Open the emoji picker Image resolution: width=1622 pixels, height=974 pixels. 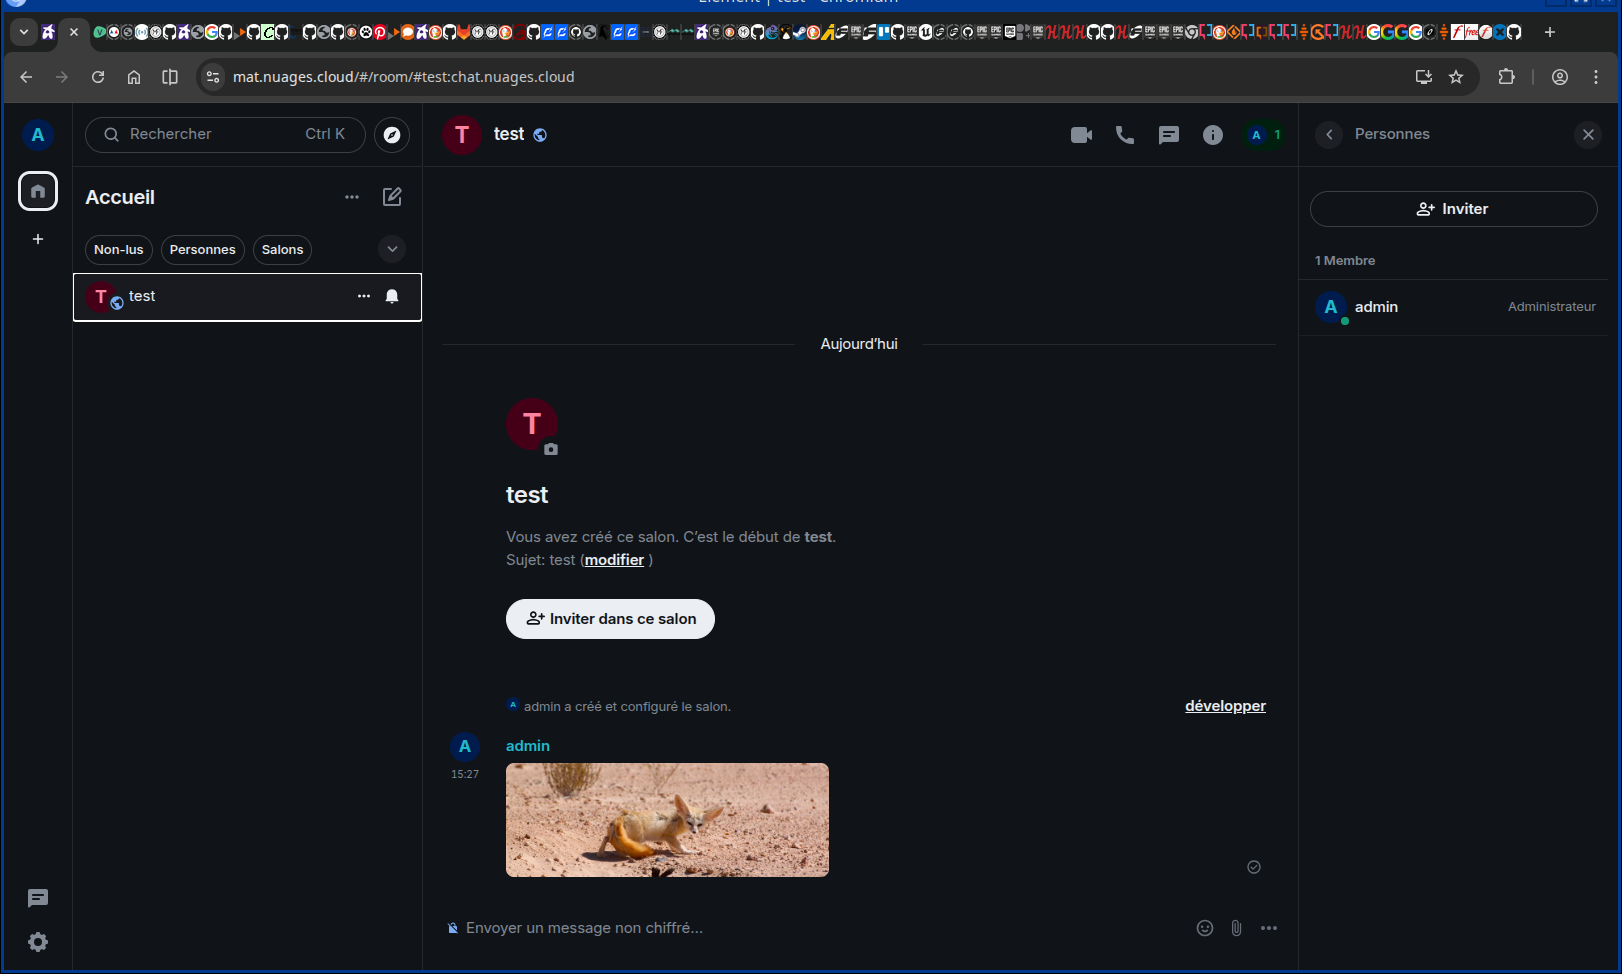click(x=1205, y=928)
